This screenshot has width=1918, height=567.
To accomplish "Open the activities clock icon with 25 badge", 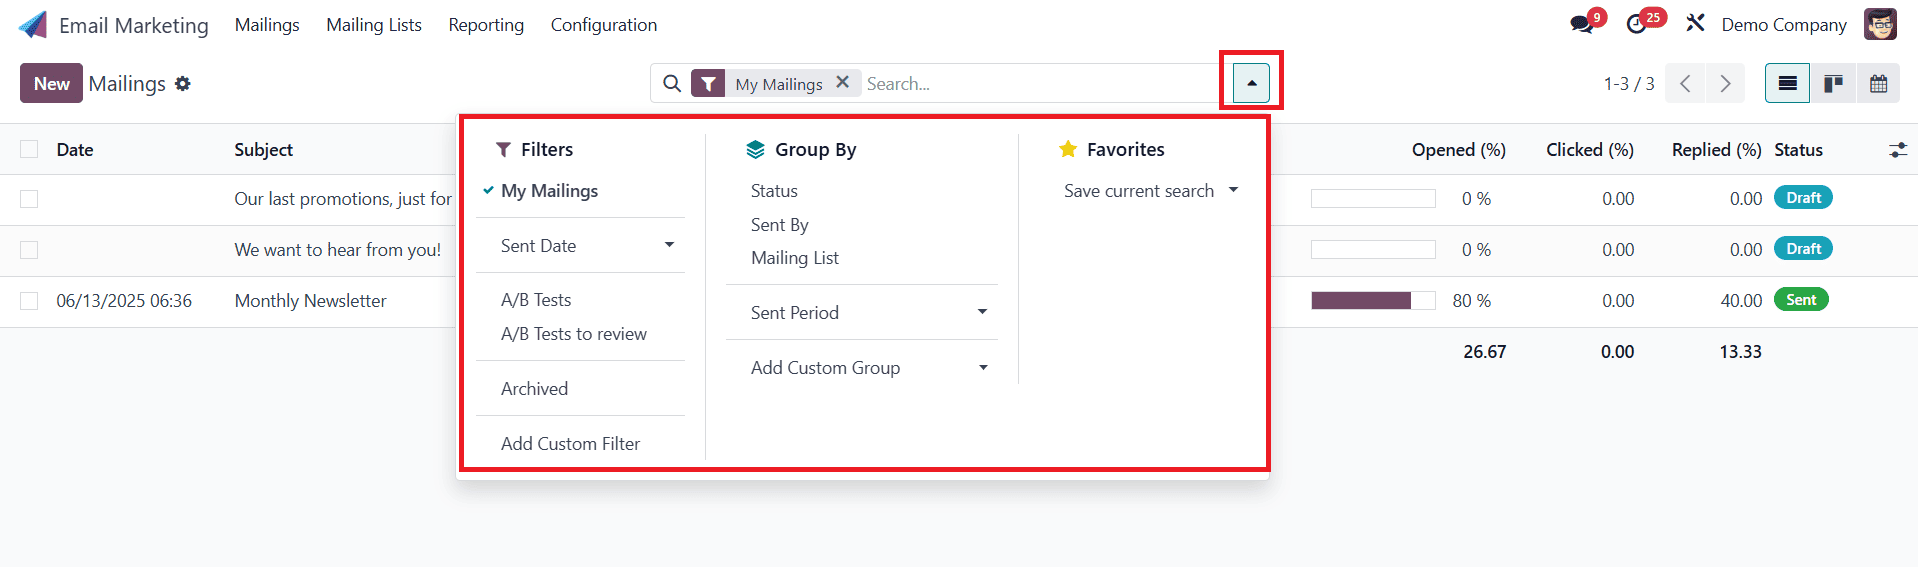I will click(1637, 24).
